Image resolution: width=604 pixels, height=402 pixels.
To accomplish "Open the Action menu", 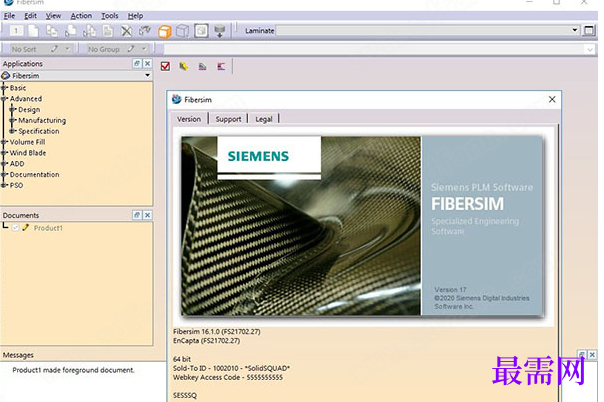I will pos(81,16).
